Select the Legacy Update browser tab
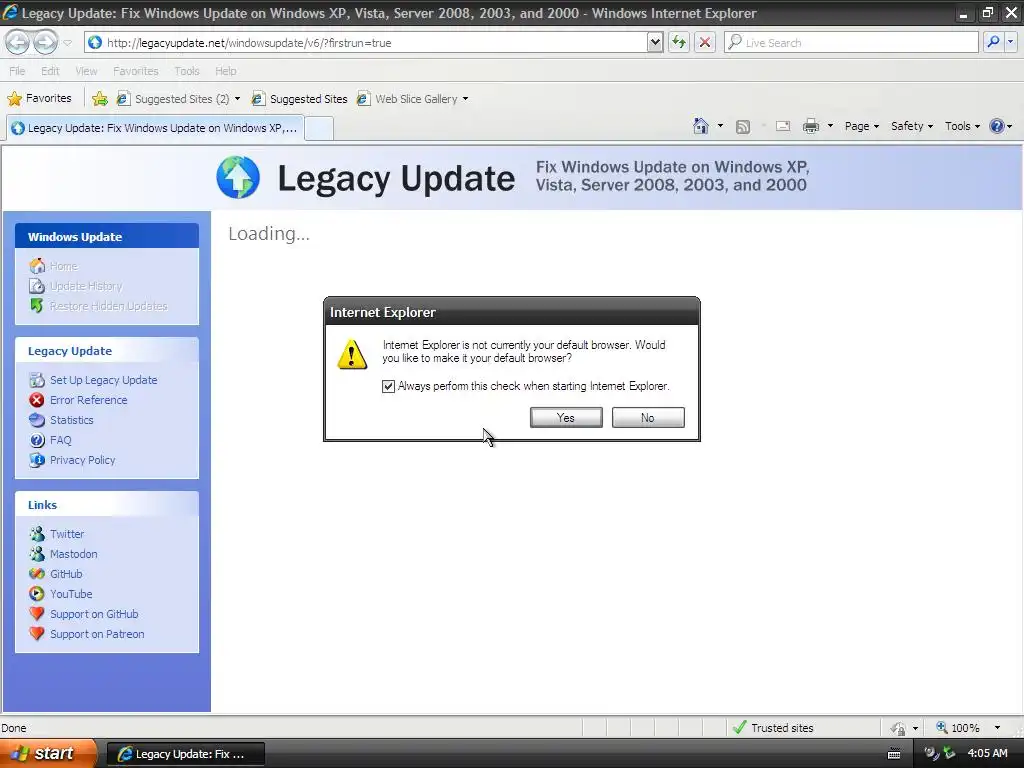1024x768 pixels. point(155,128)
